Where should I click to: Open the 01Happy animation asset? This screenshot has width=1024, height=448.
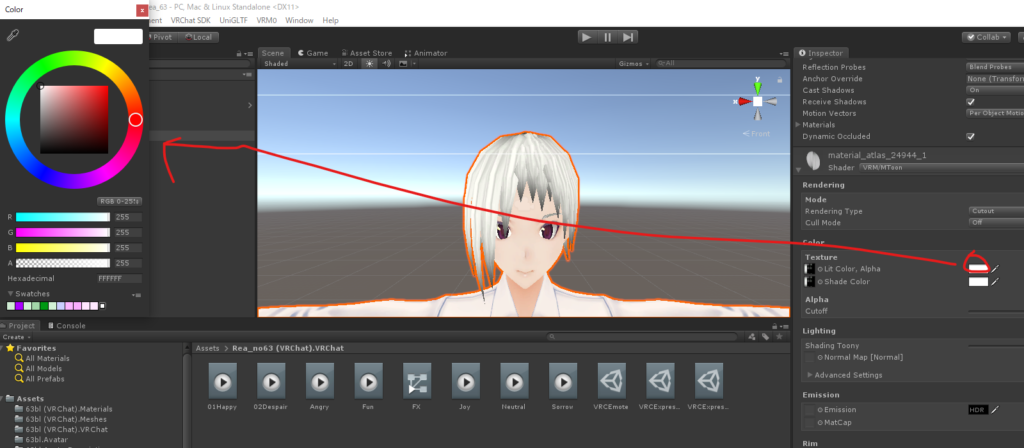(222, 381)
